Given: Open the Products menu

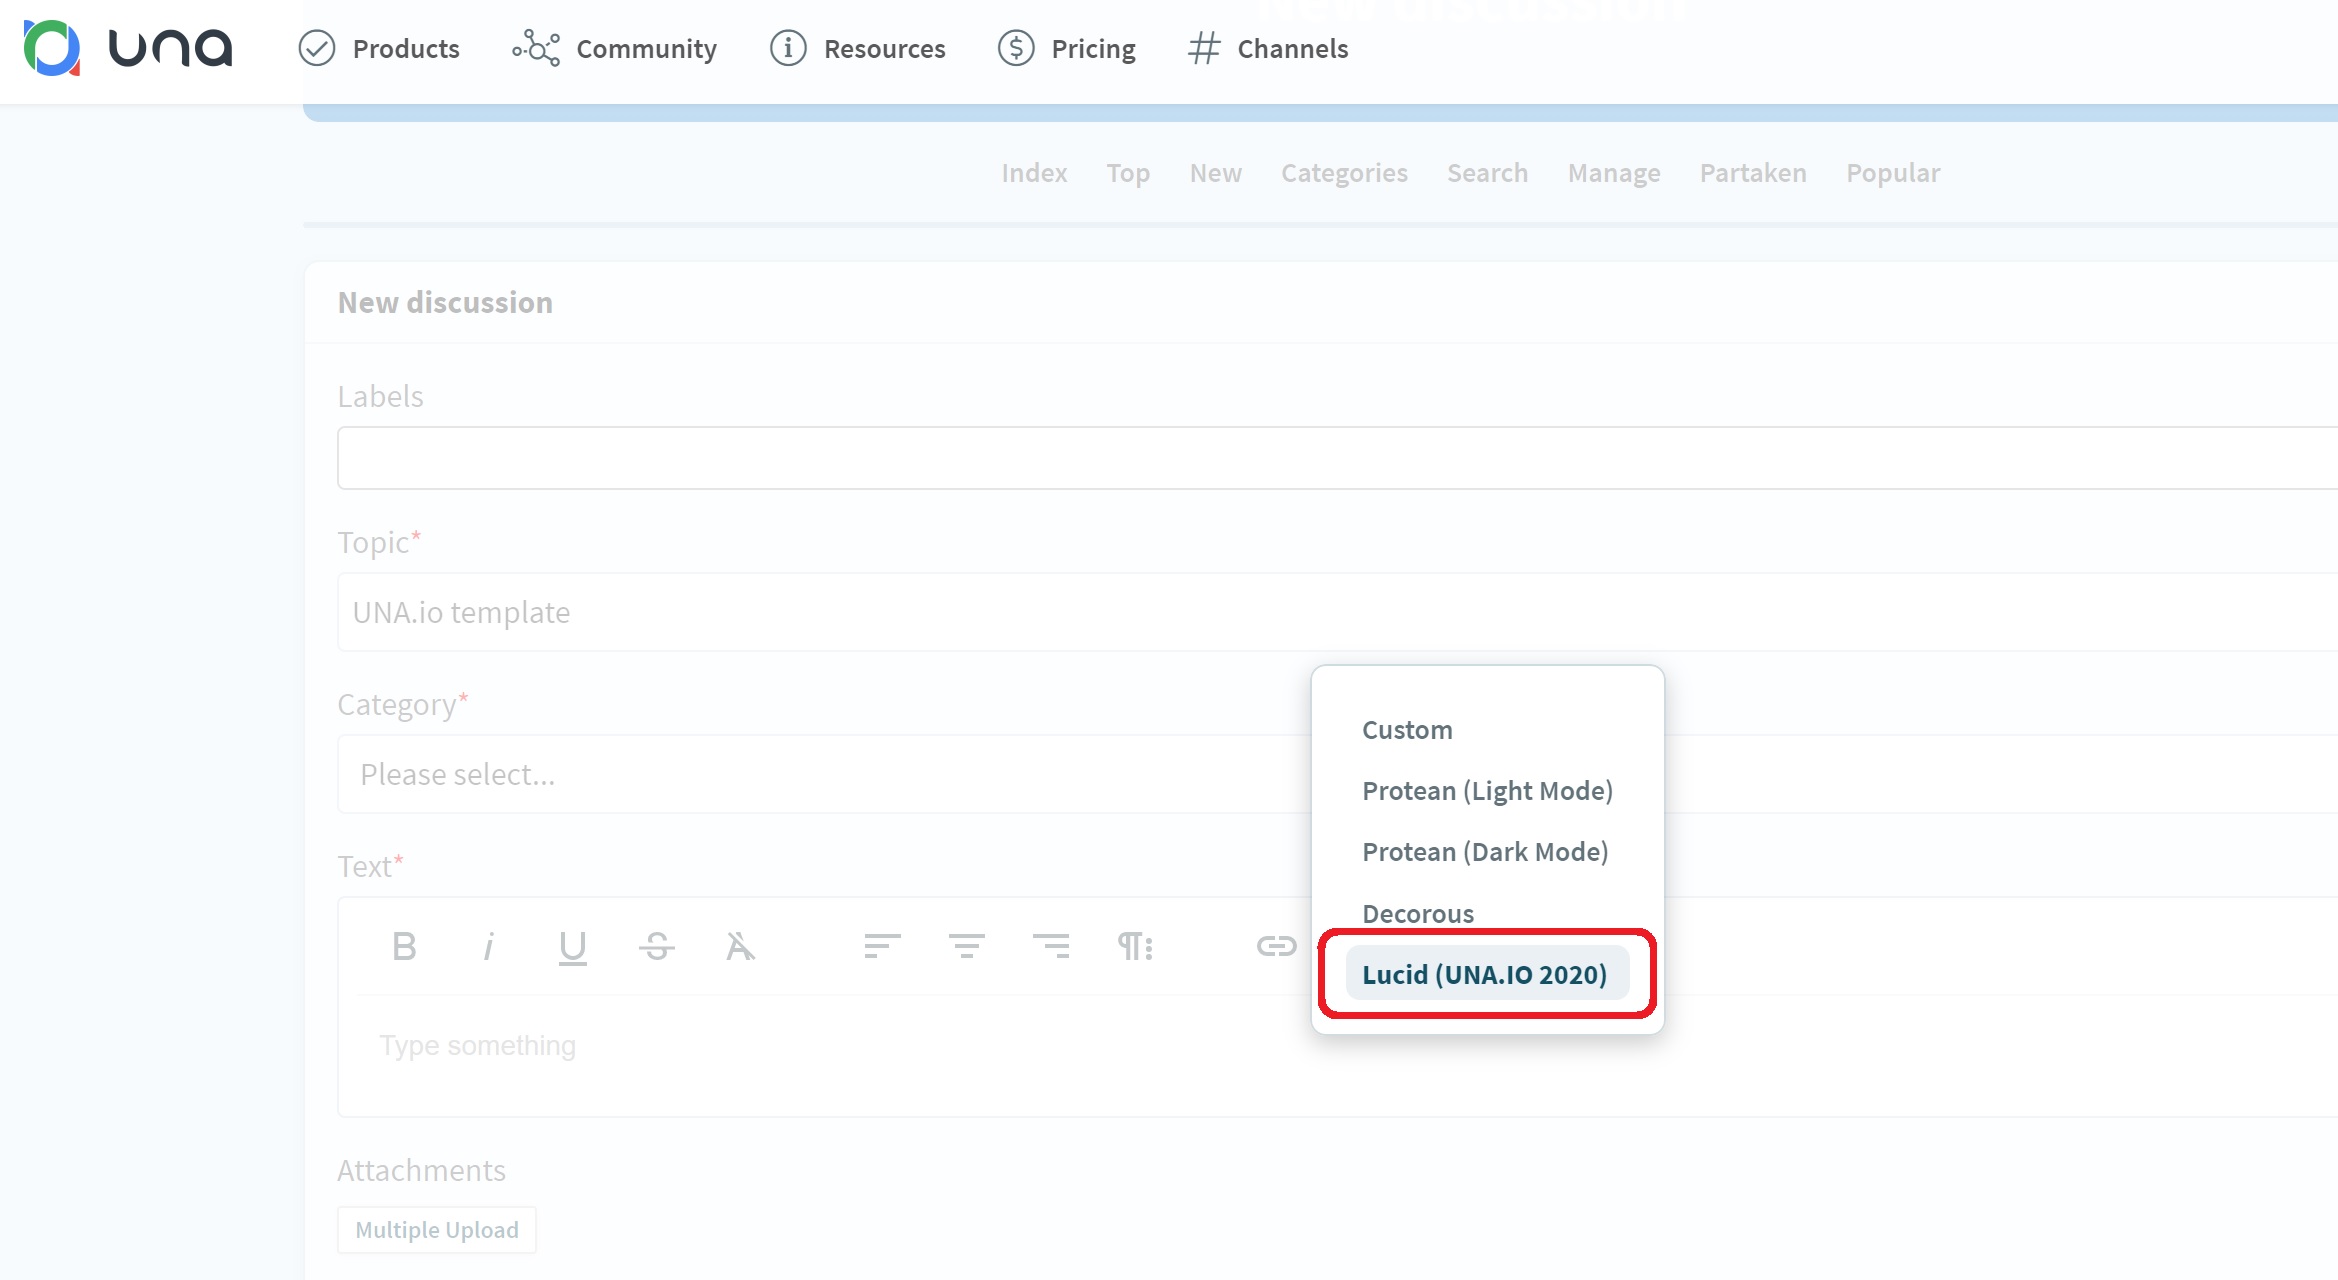Looking at the screenshot, I should (380, 48).
